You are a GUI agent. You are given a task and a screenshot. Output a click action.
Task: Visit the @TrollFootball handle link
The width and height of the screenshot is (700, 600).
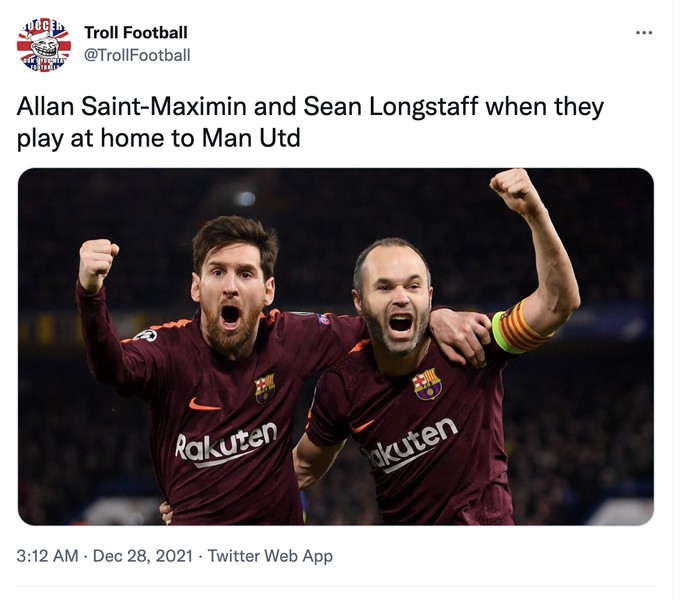(137, 55)
